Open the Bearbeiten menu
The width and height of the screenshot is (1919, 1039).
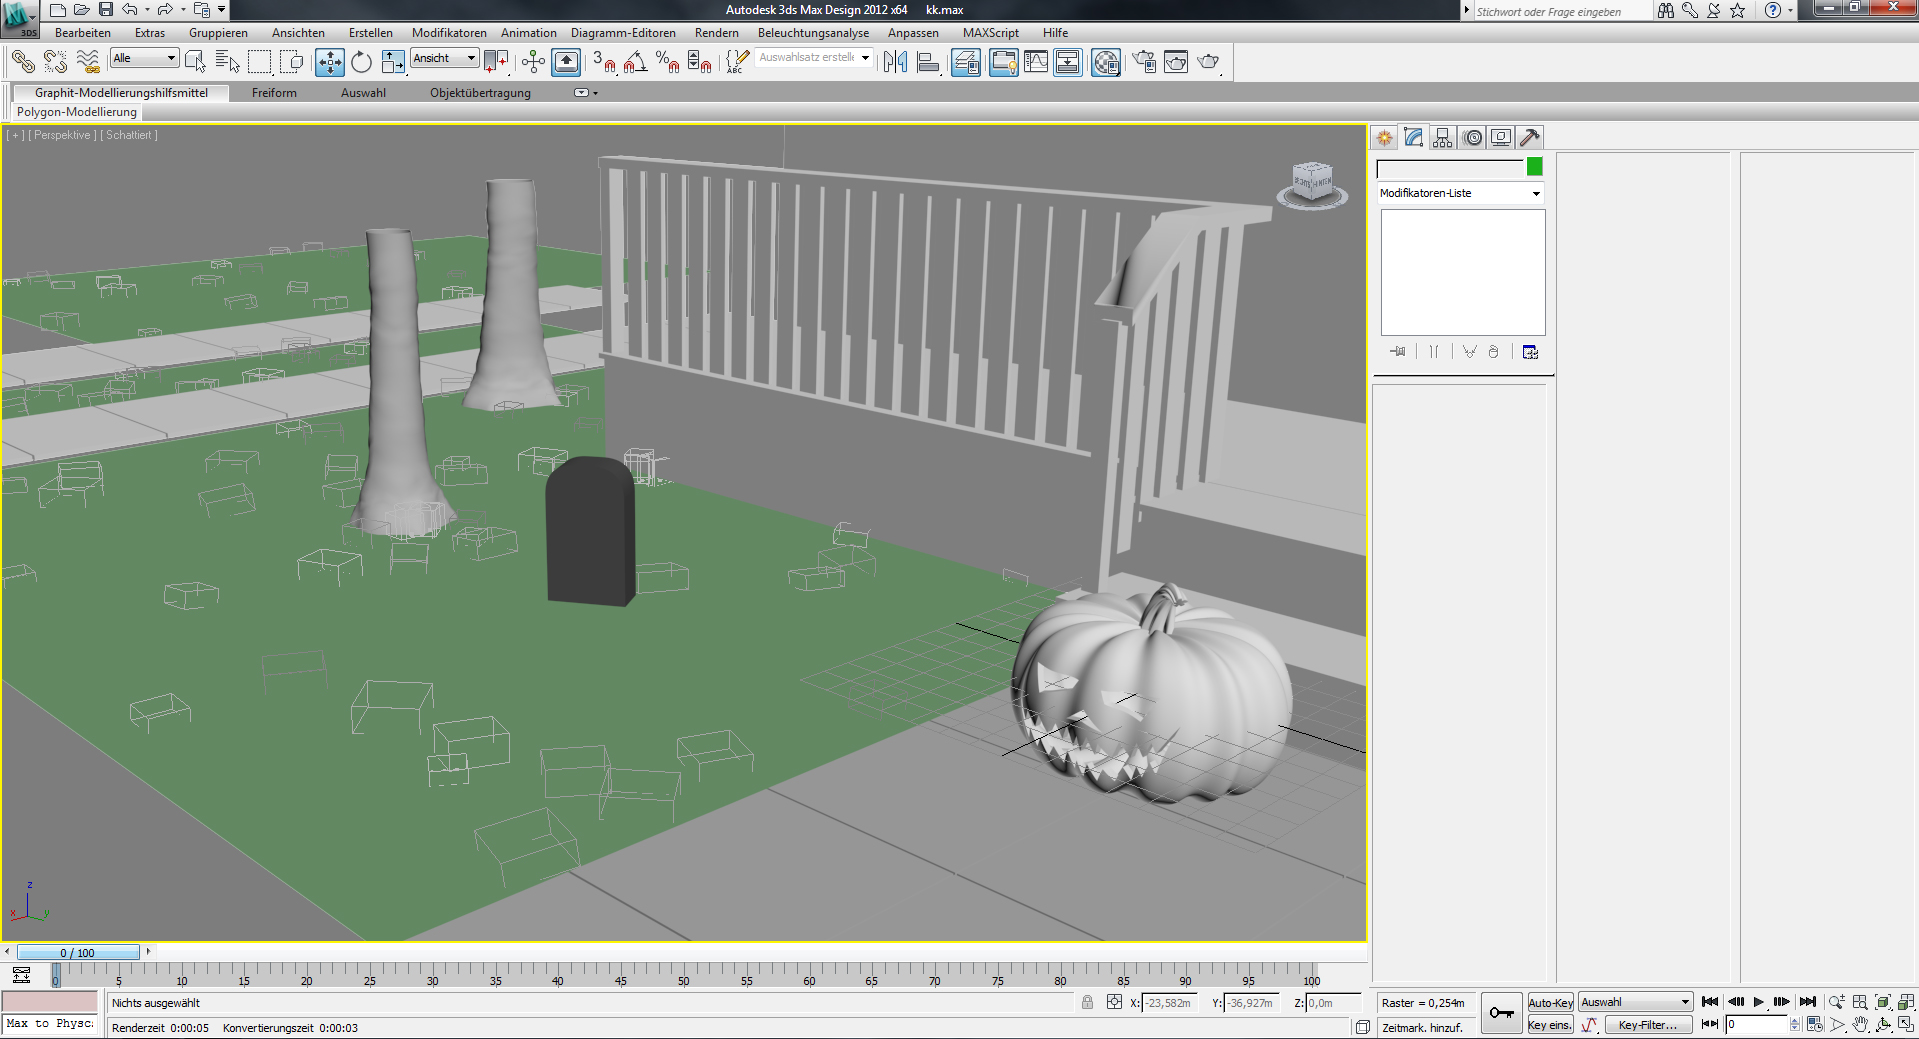[x=83, y=33]
